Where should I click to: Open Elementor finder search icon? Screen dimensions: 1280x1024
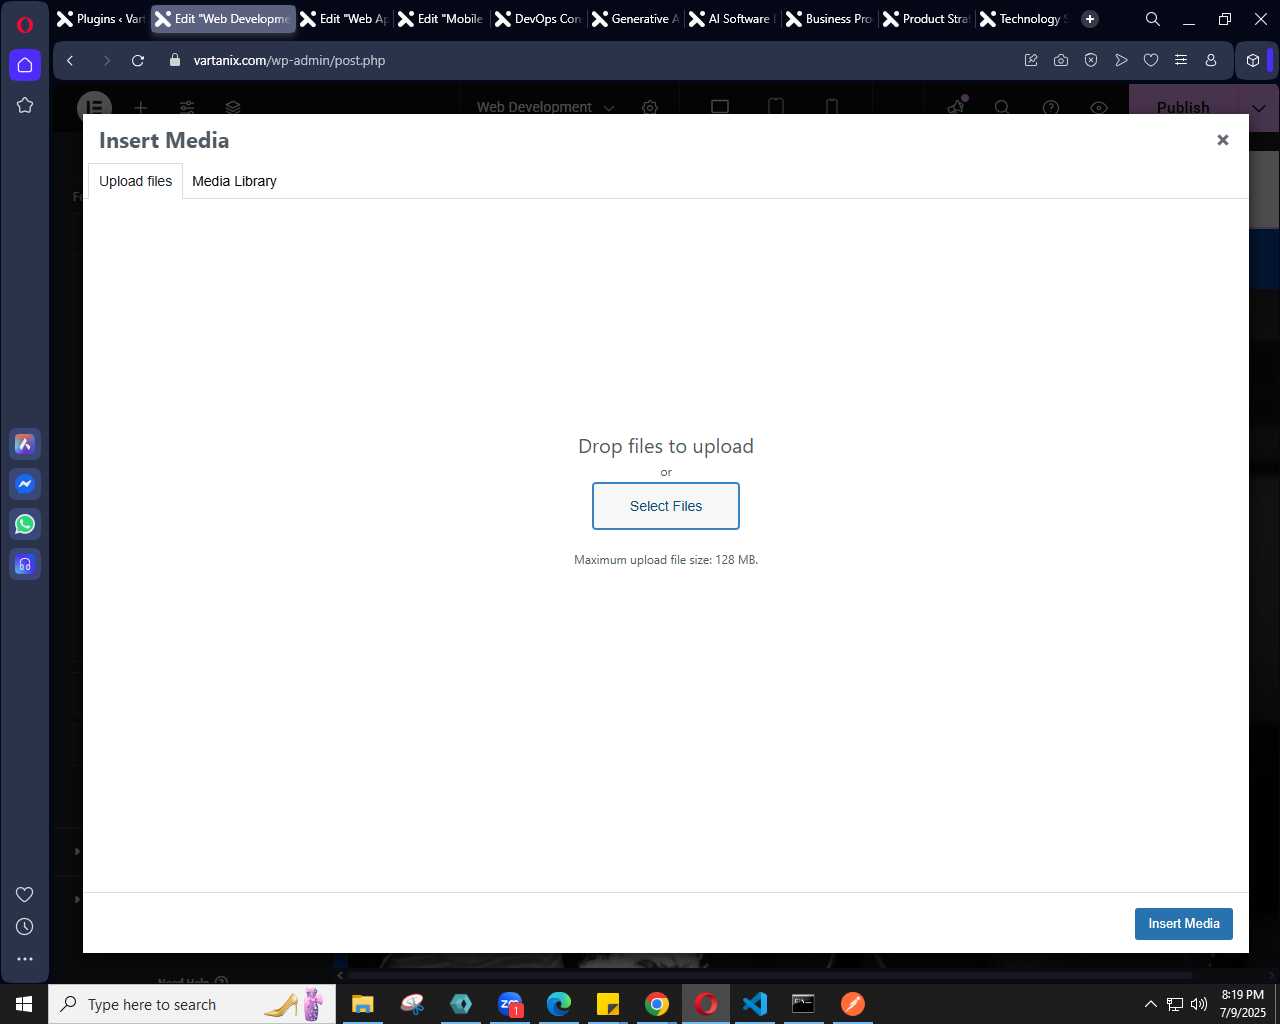[x=1002, y=106]
